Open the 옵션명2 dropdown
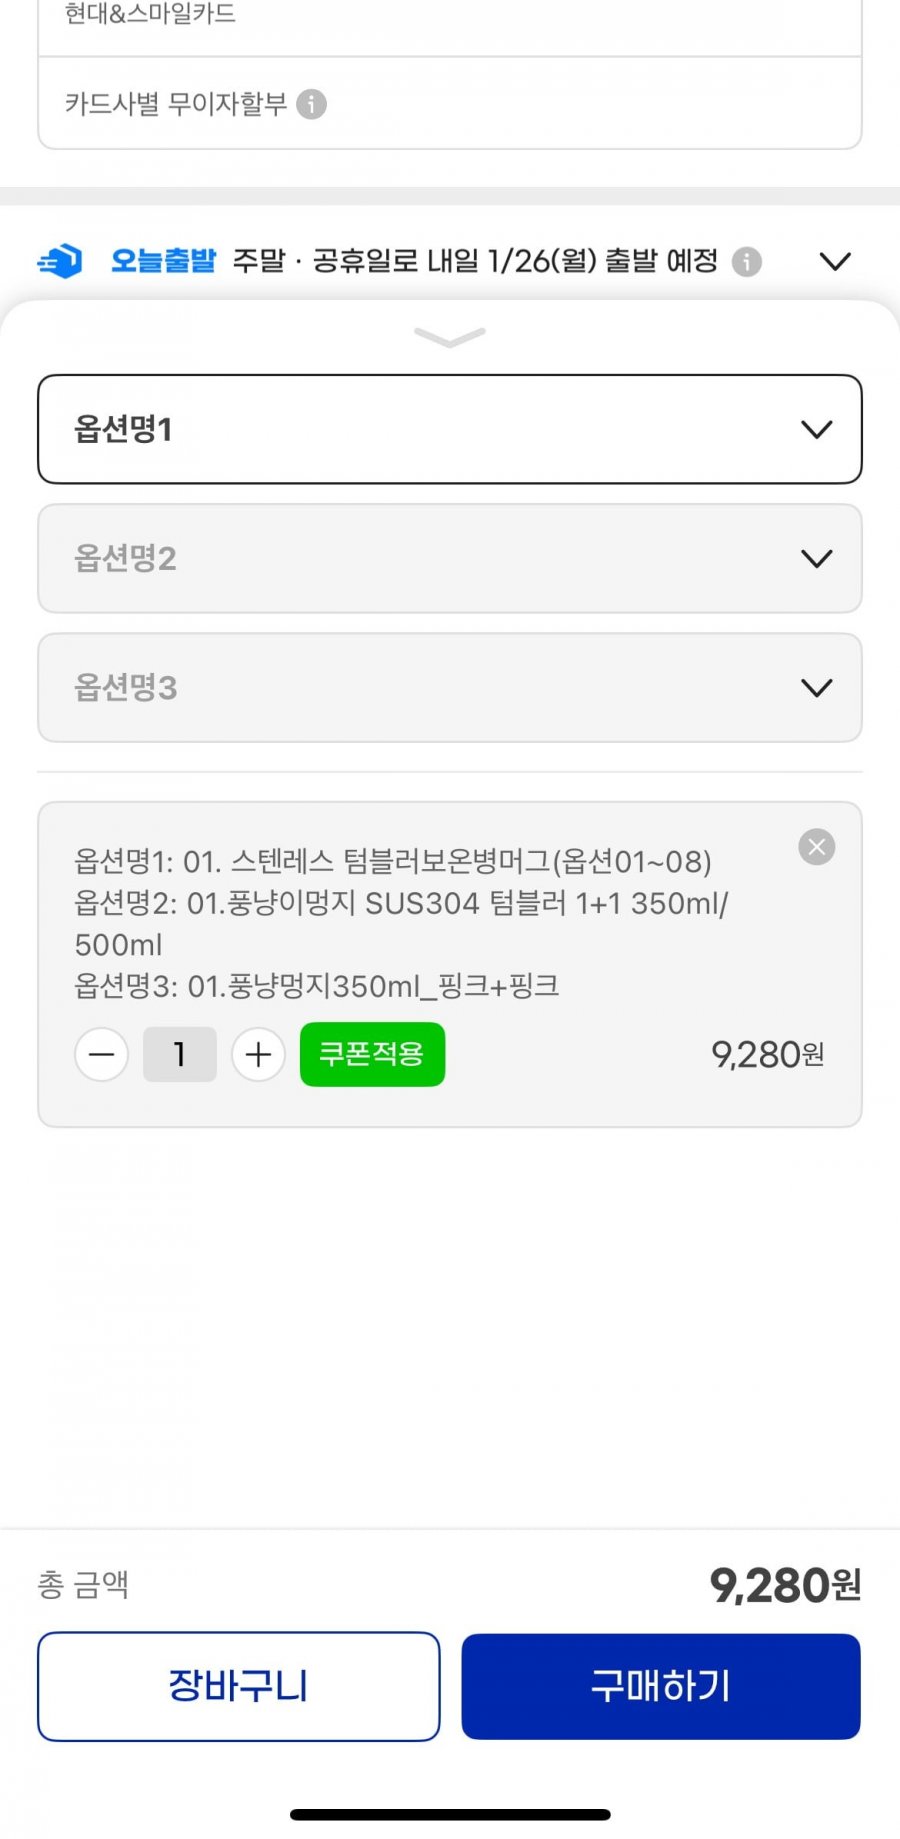Screen dimensions: 900x1839 point(449,558)
